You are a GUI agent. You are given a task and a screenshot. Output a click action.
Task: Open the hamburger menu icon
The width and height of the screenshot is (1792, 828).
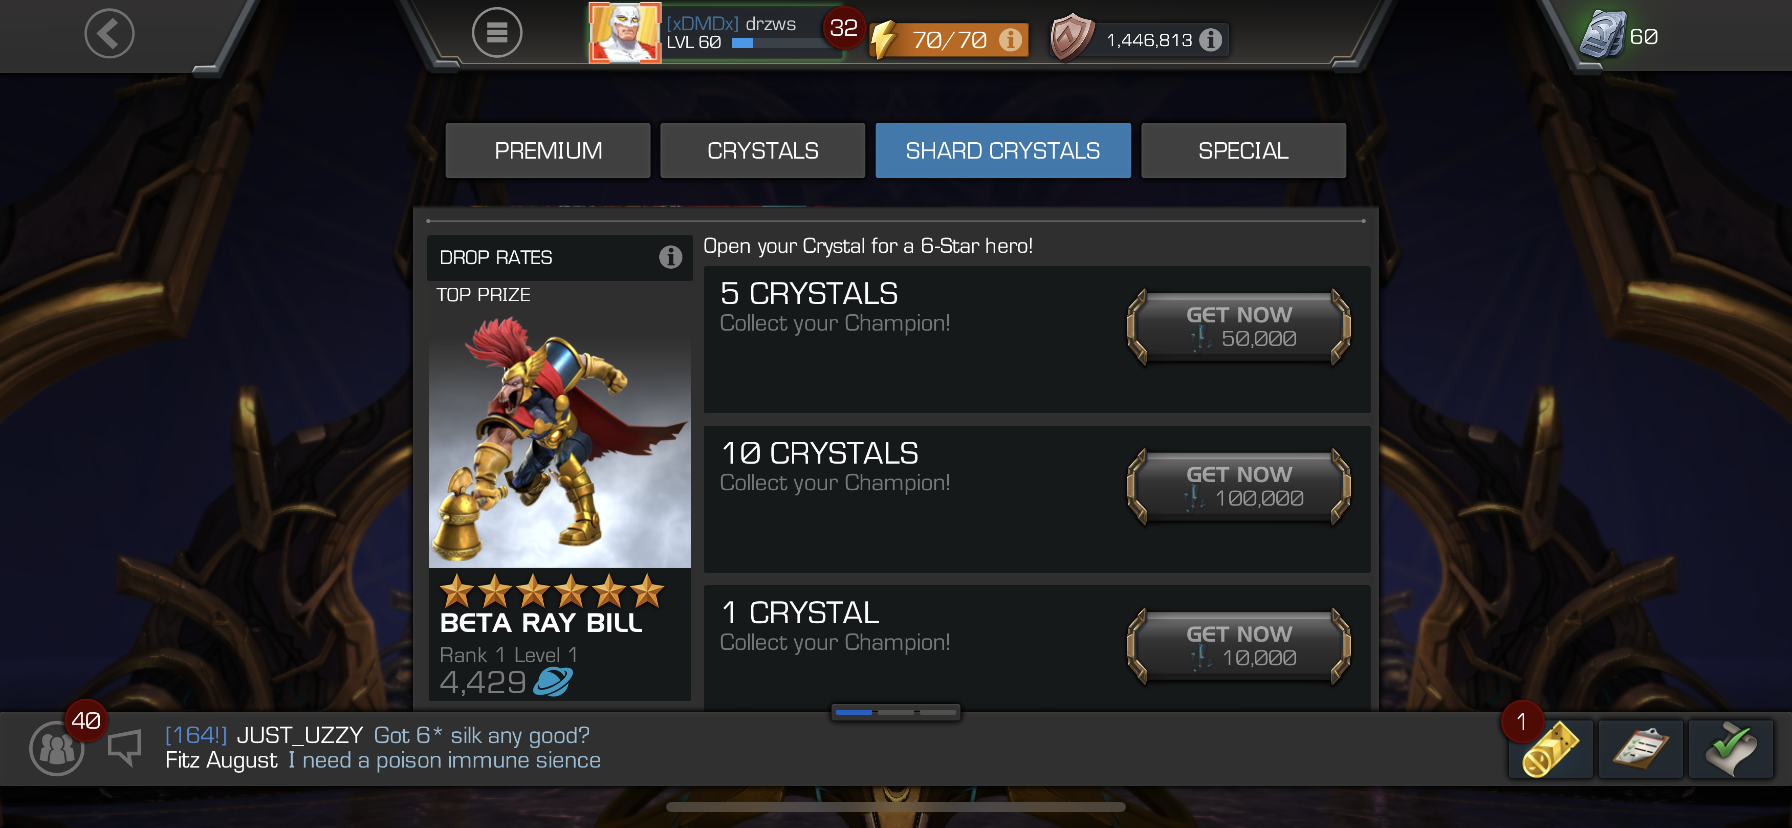pyautogui.click(x=497, y=33)
